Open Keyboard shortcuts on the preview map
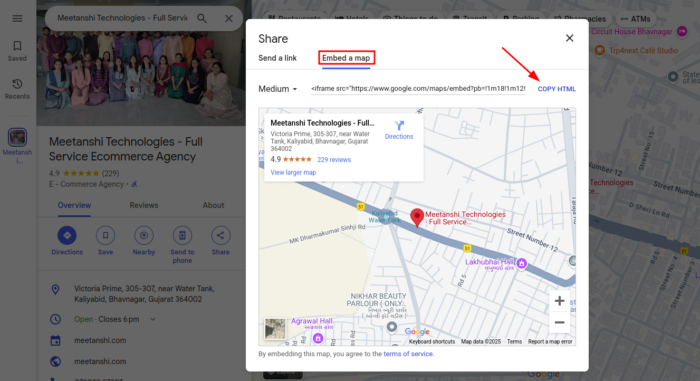 [x=432, y=342]
